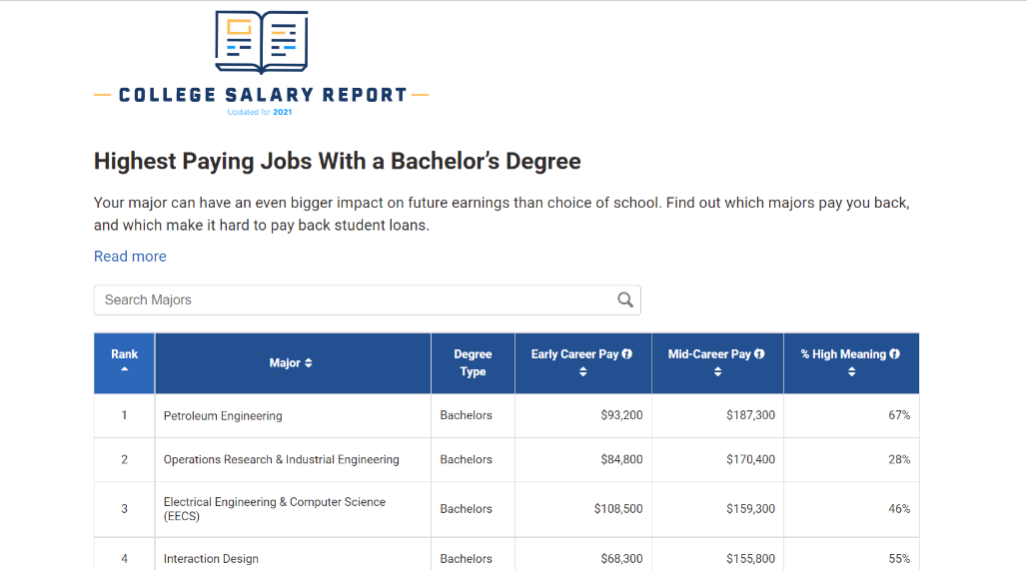This screenshot has height=571, width=1027.
Task: Sort table by Mid-Career Pay arrows
Action: point(717,372)
